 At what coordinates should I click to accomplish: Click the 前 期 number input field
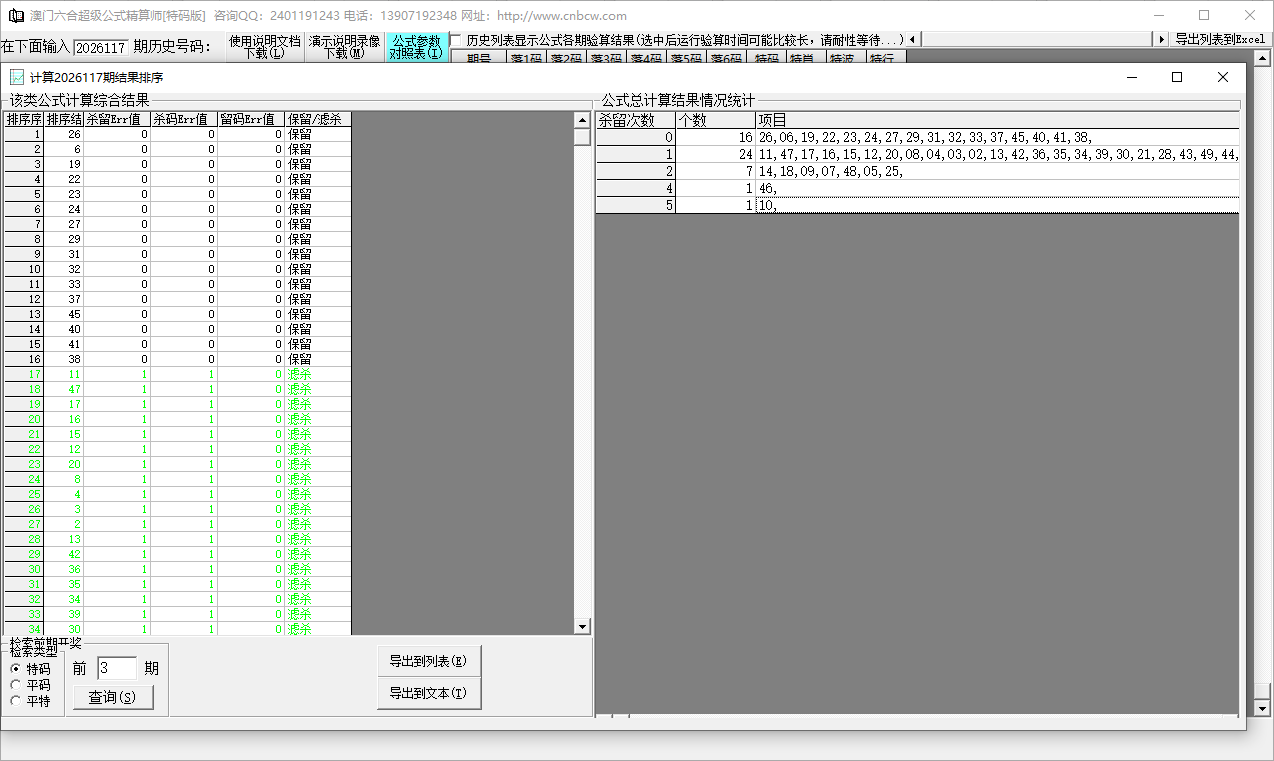(x=117, y=668)
